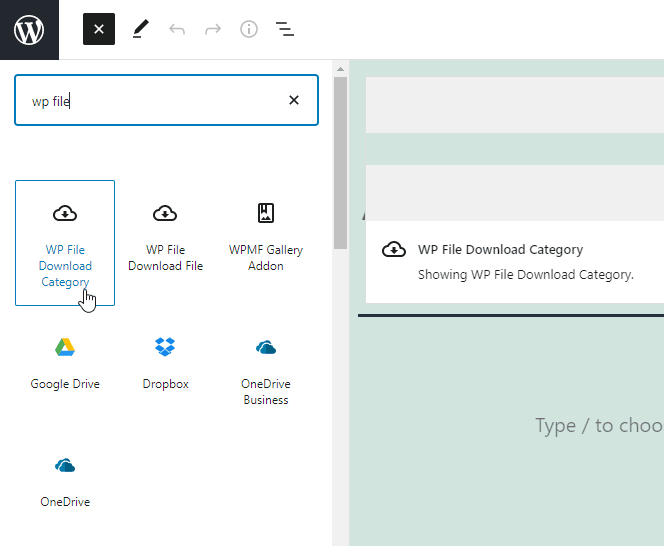664x546 pixels.
Task: Add the OneDrive Business block
Action: [x=265, y=370]
